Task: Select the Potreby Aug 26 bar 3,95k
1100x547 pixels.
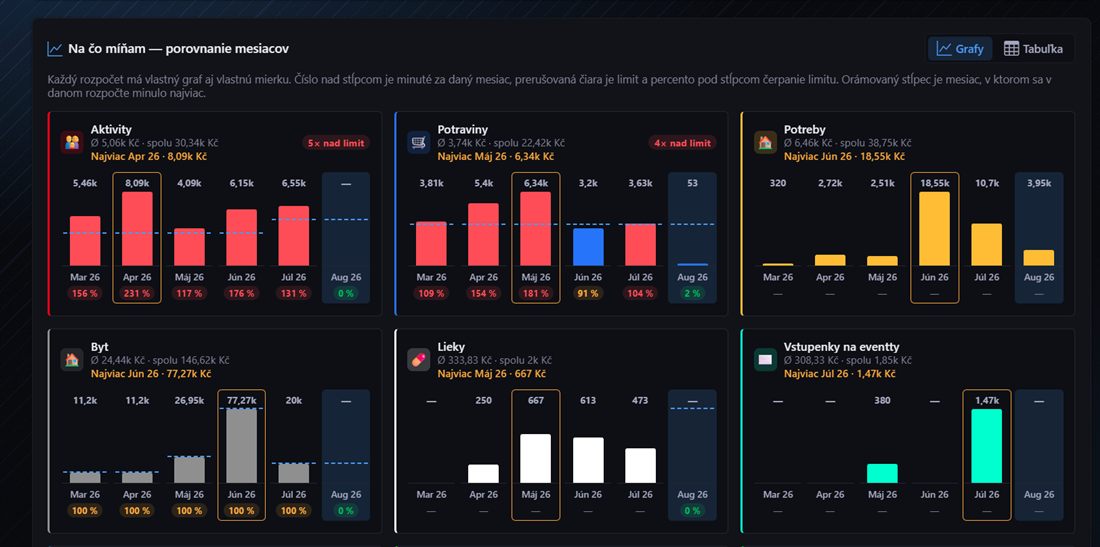Action: coord(1038,258)
